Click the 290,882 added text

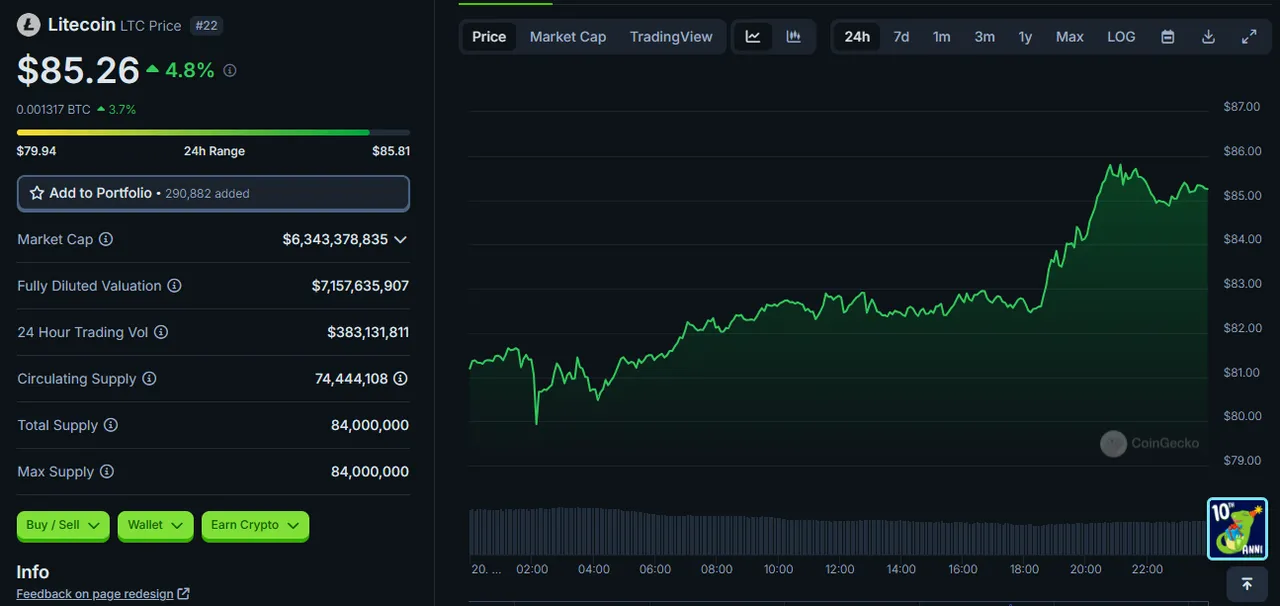coord(207,194)
